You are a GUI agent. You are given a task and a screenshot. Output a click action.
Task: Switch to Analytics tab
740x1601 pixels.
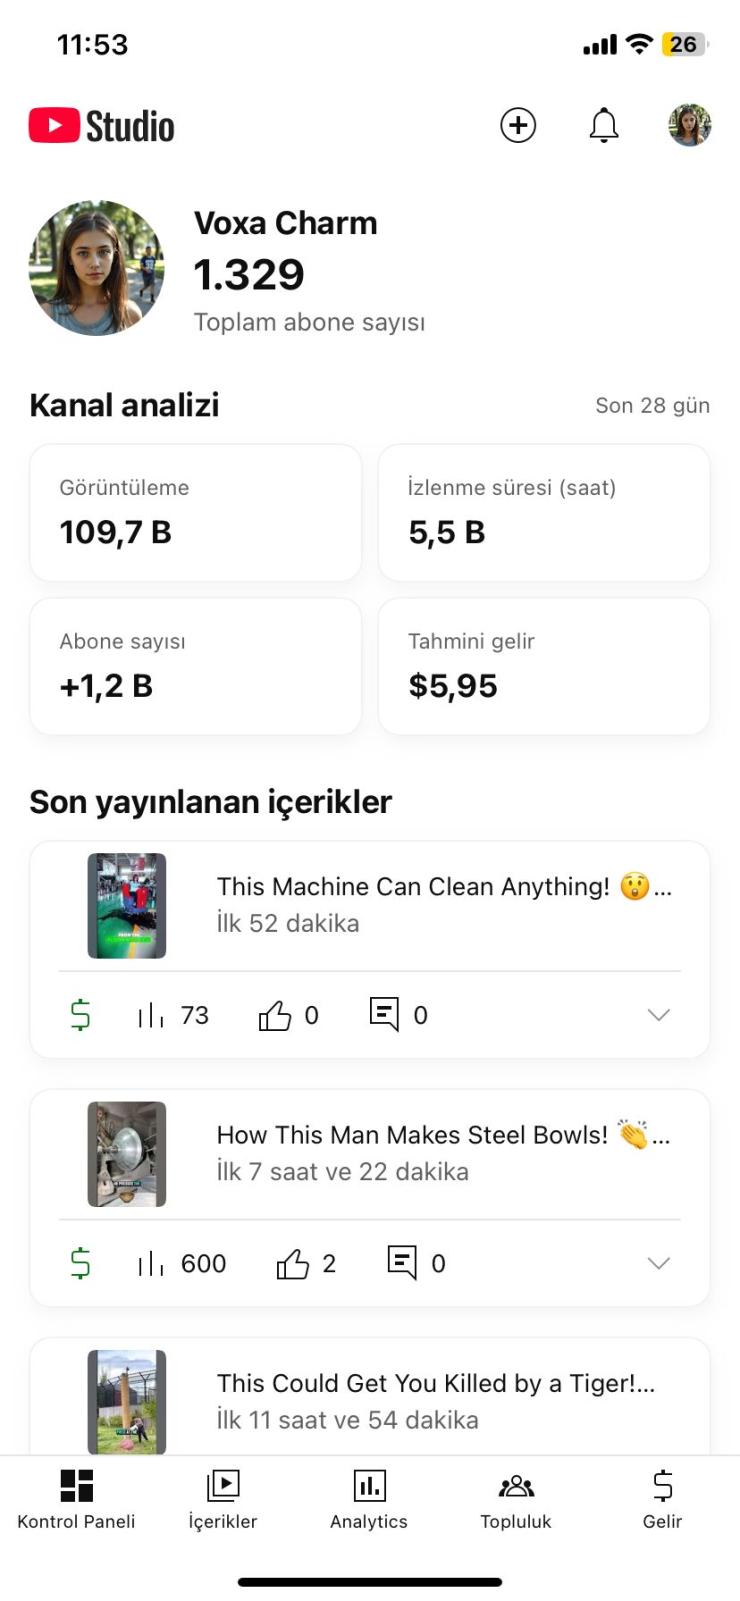coord(369,1500)
